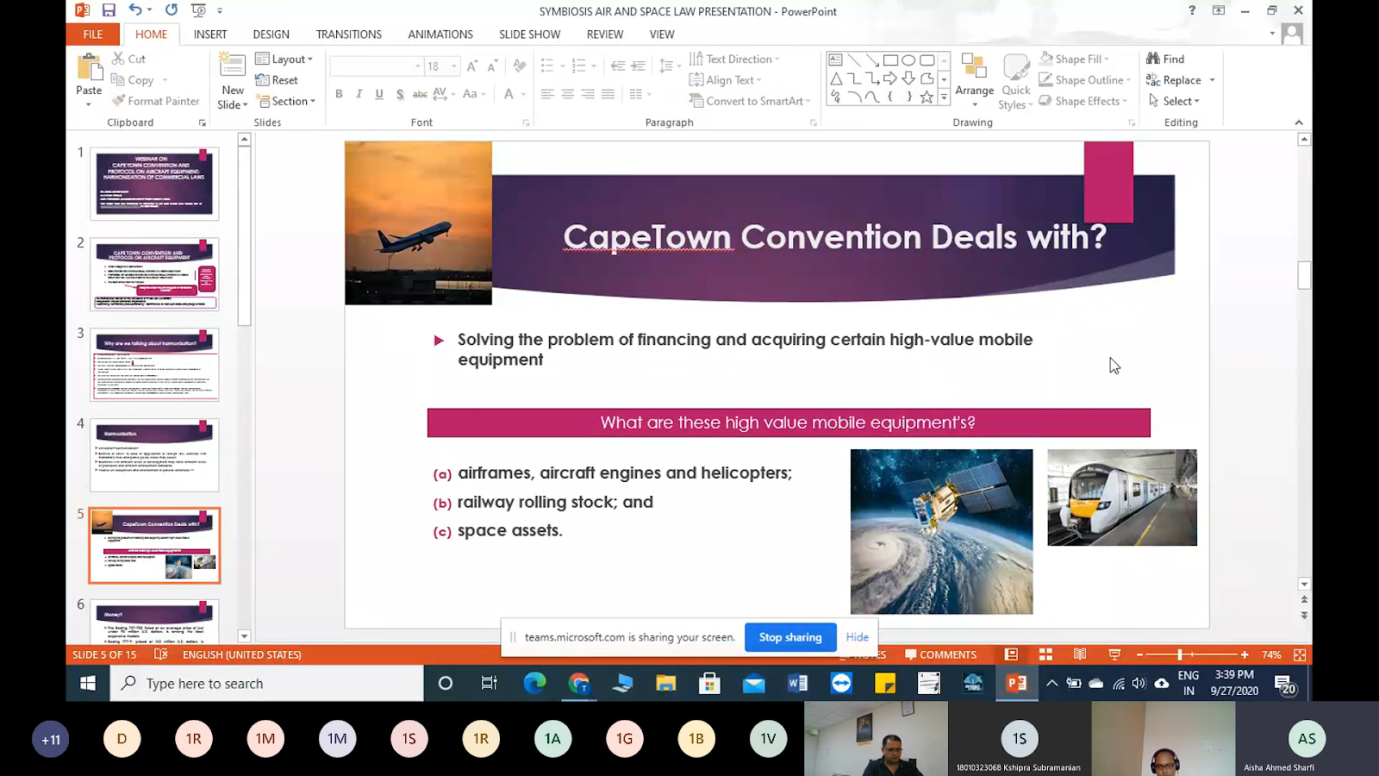Clear all formatting icon
This screenshot has height=776, width=1379.
point(519,66)
